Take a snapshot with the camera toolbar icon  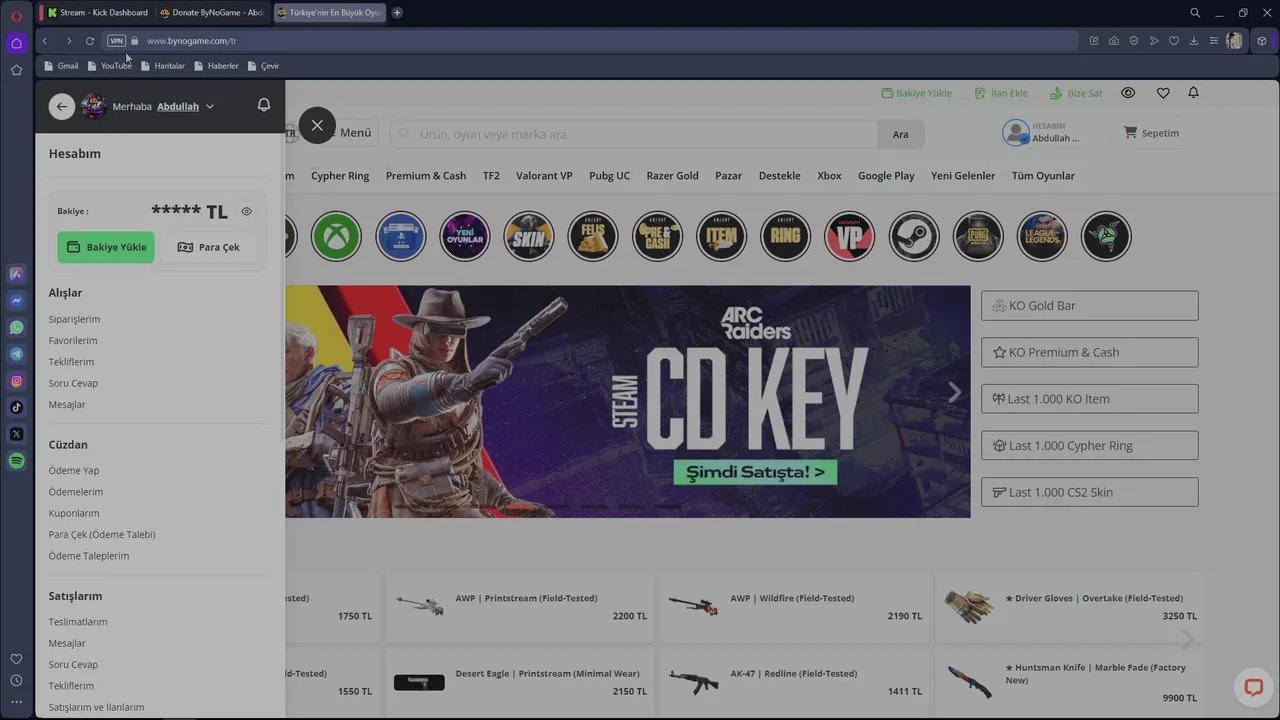click(x=1114, y=41)
